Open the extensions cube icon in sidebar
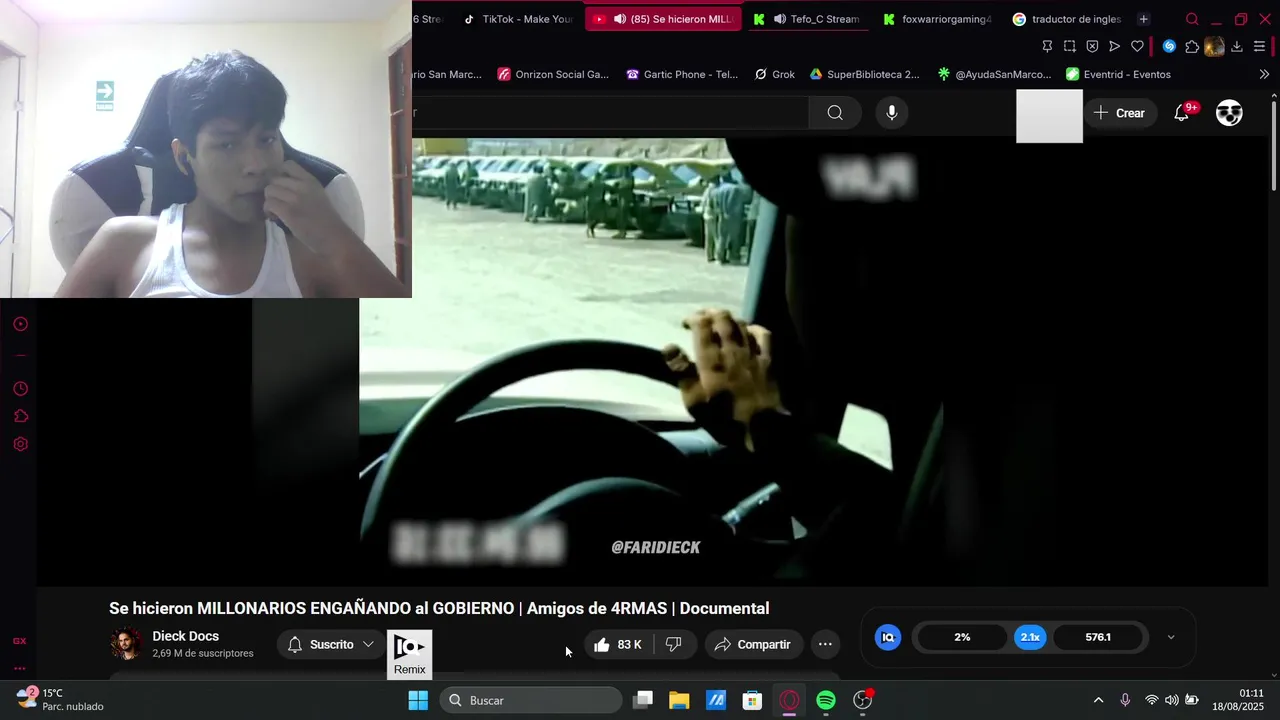Image resolution: width=1280 pixels, height=720 pixels. coord(20,417)
